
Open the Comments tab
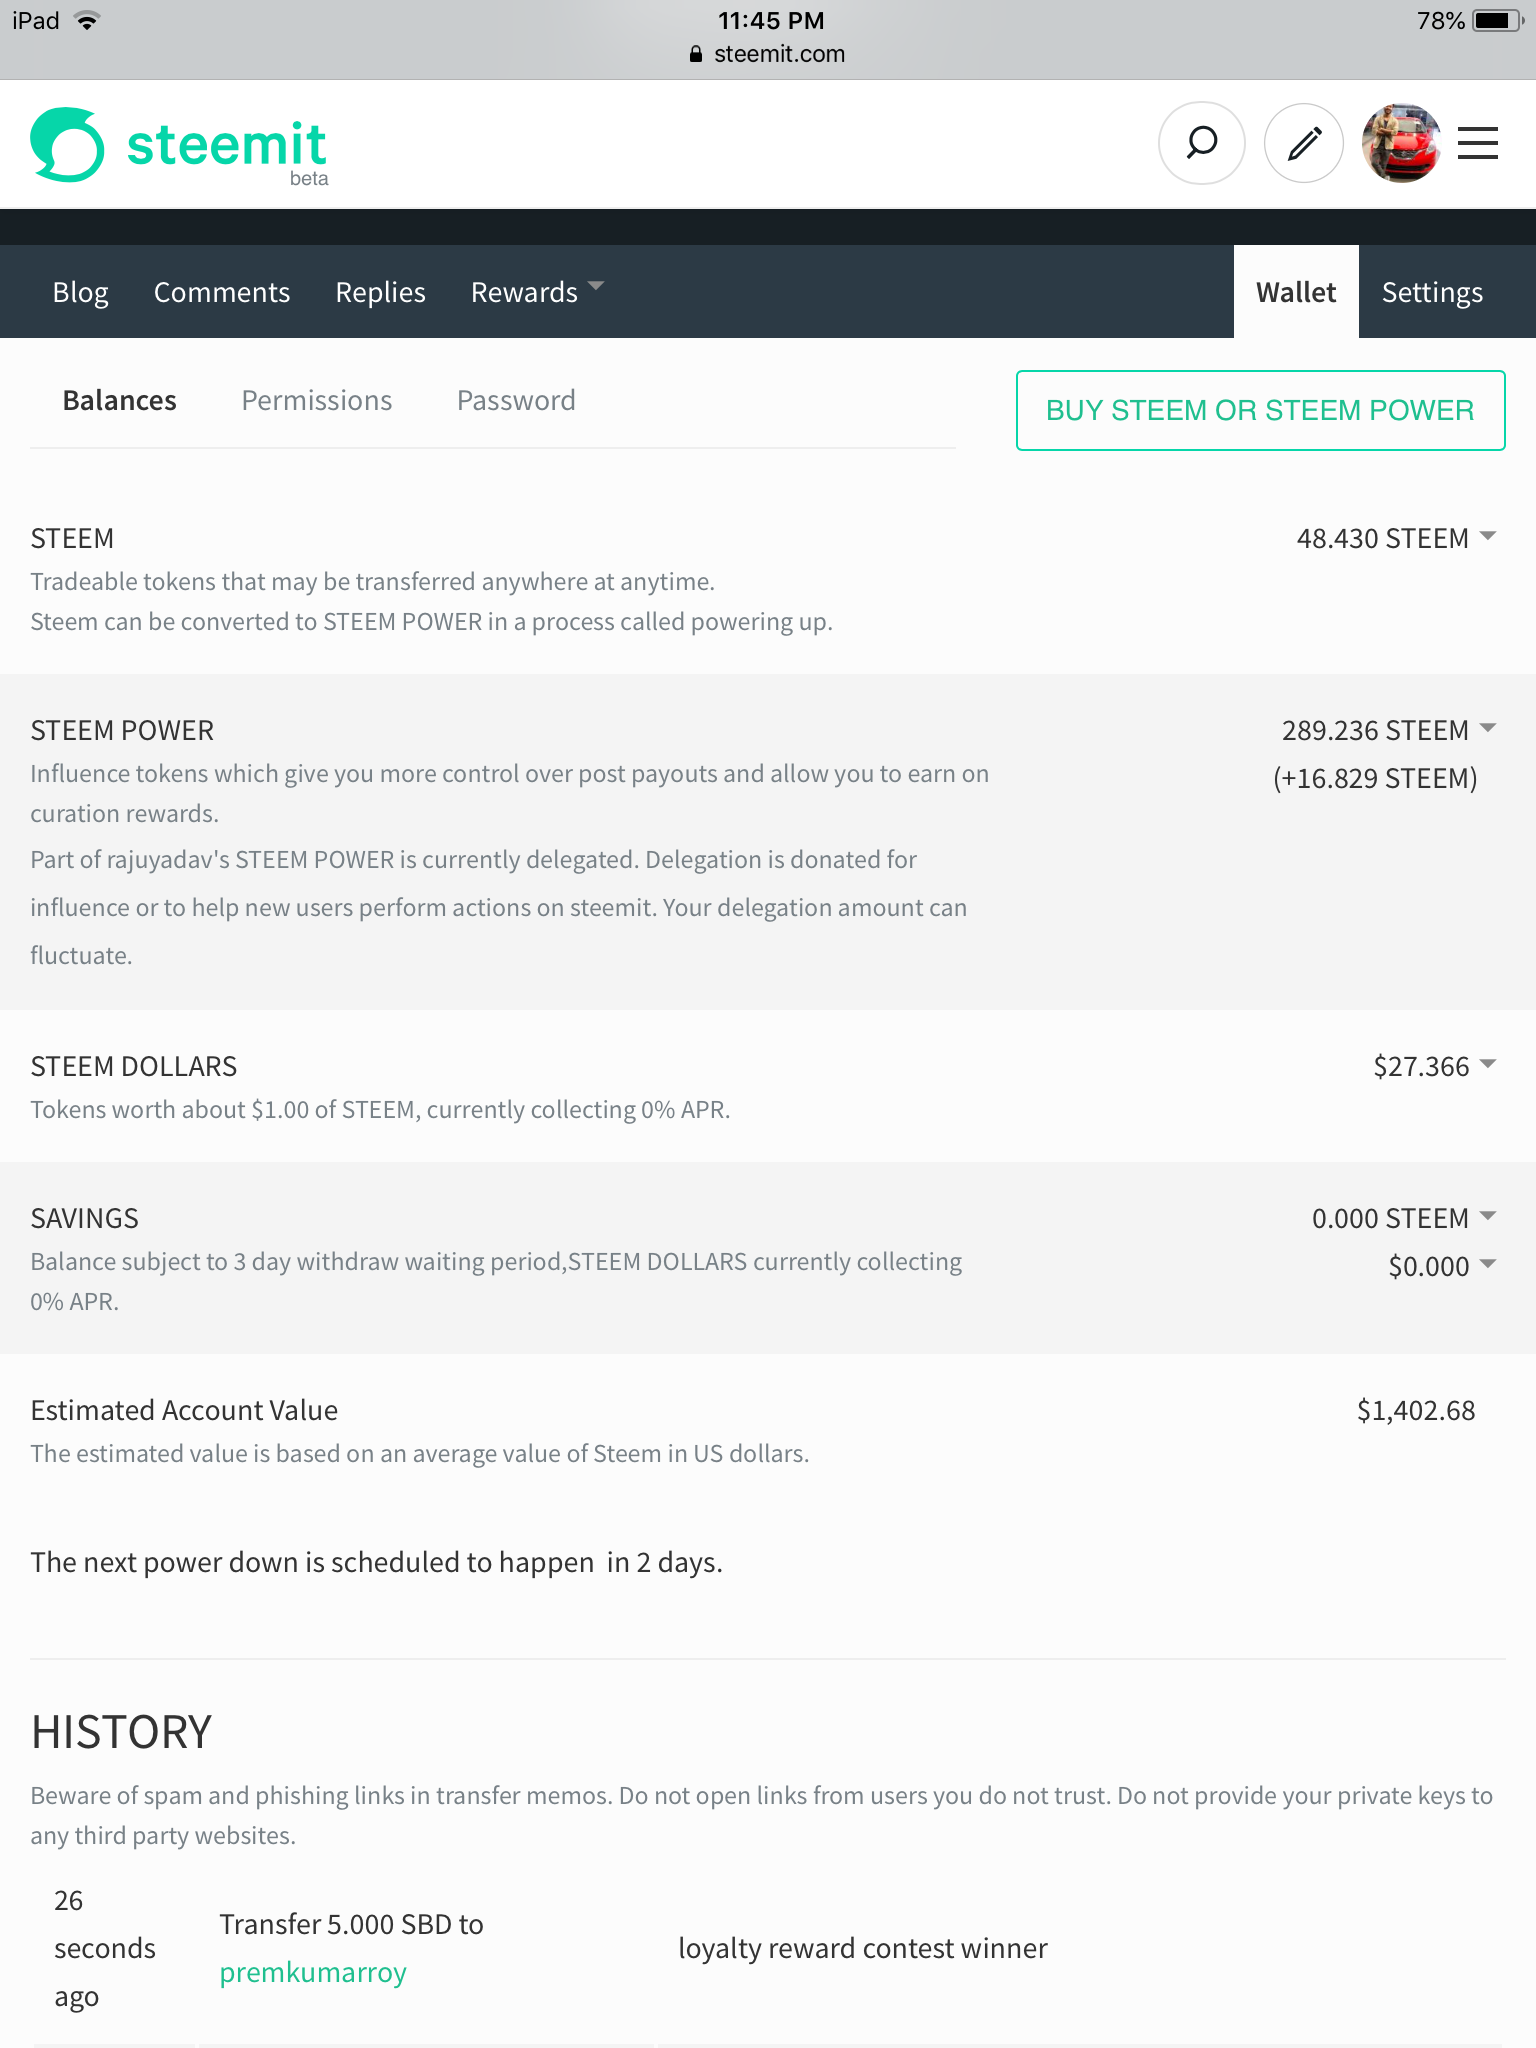tap(222, 292)
